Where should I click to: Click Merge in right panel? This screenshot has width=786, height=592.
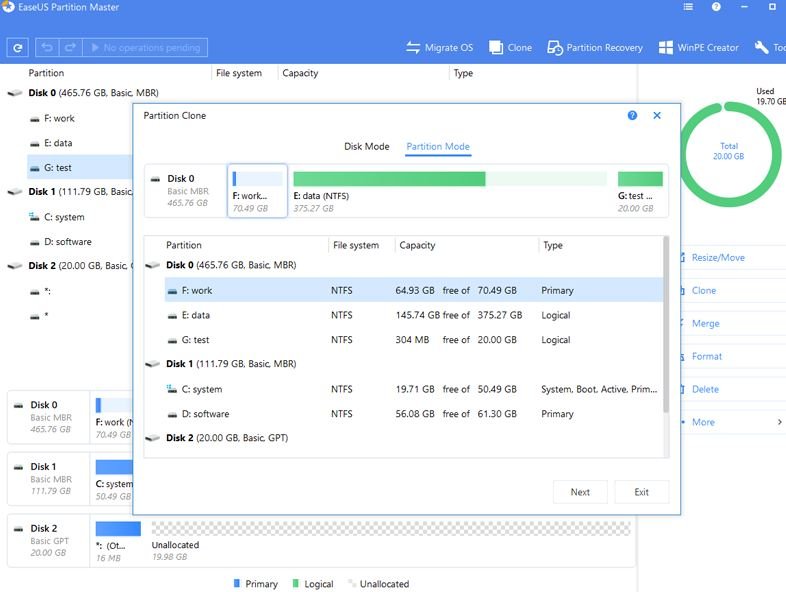click(705, 323)
